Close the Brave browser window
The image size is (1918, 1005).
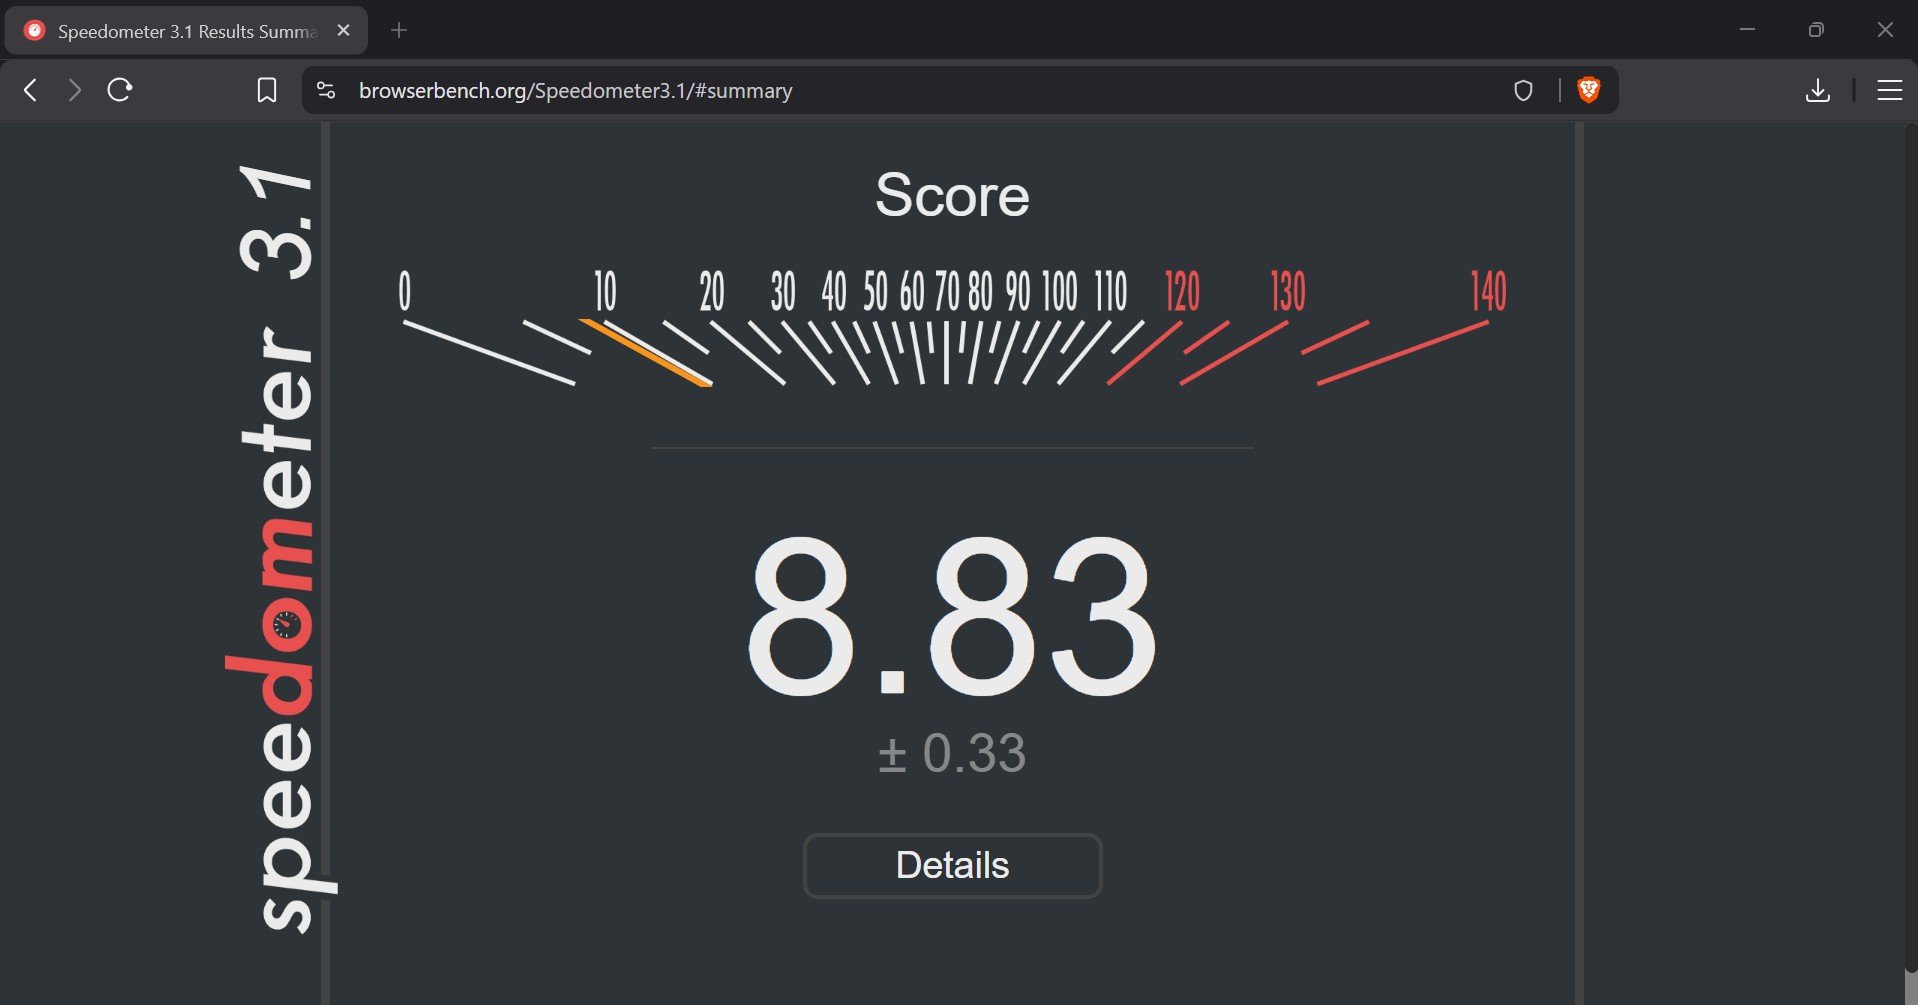[x=1885, y=30]
